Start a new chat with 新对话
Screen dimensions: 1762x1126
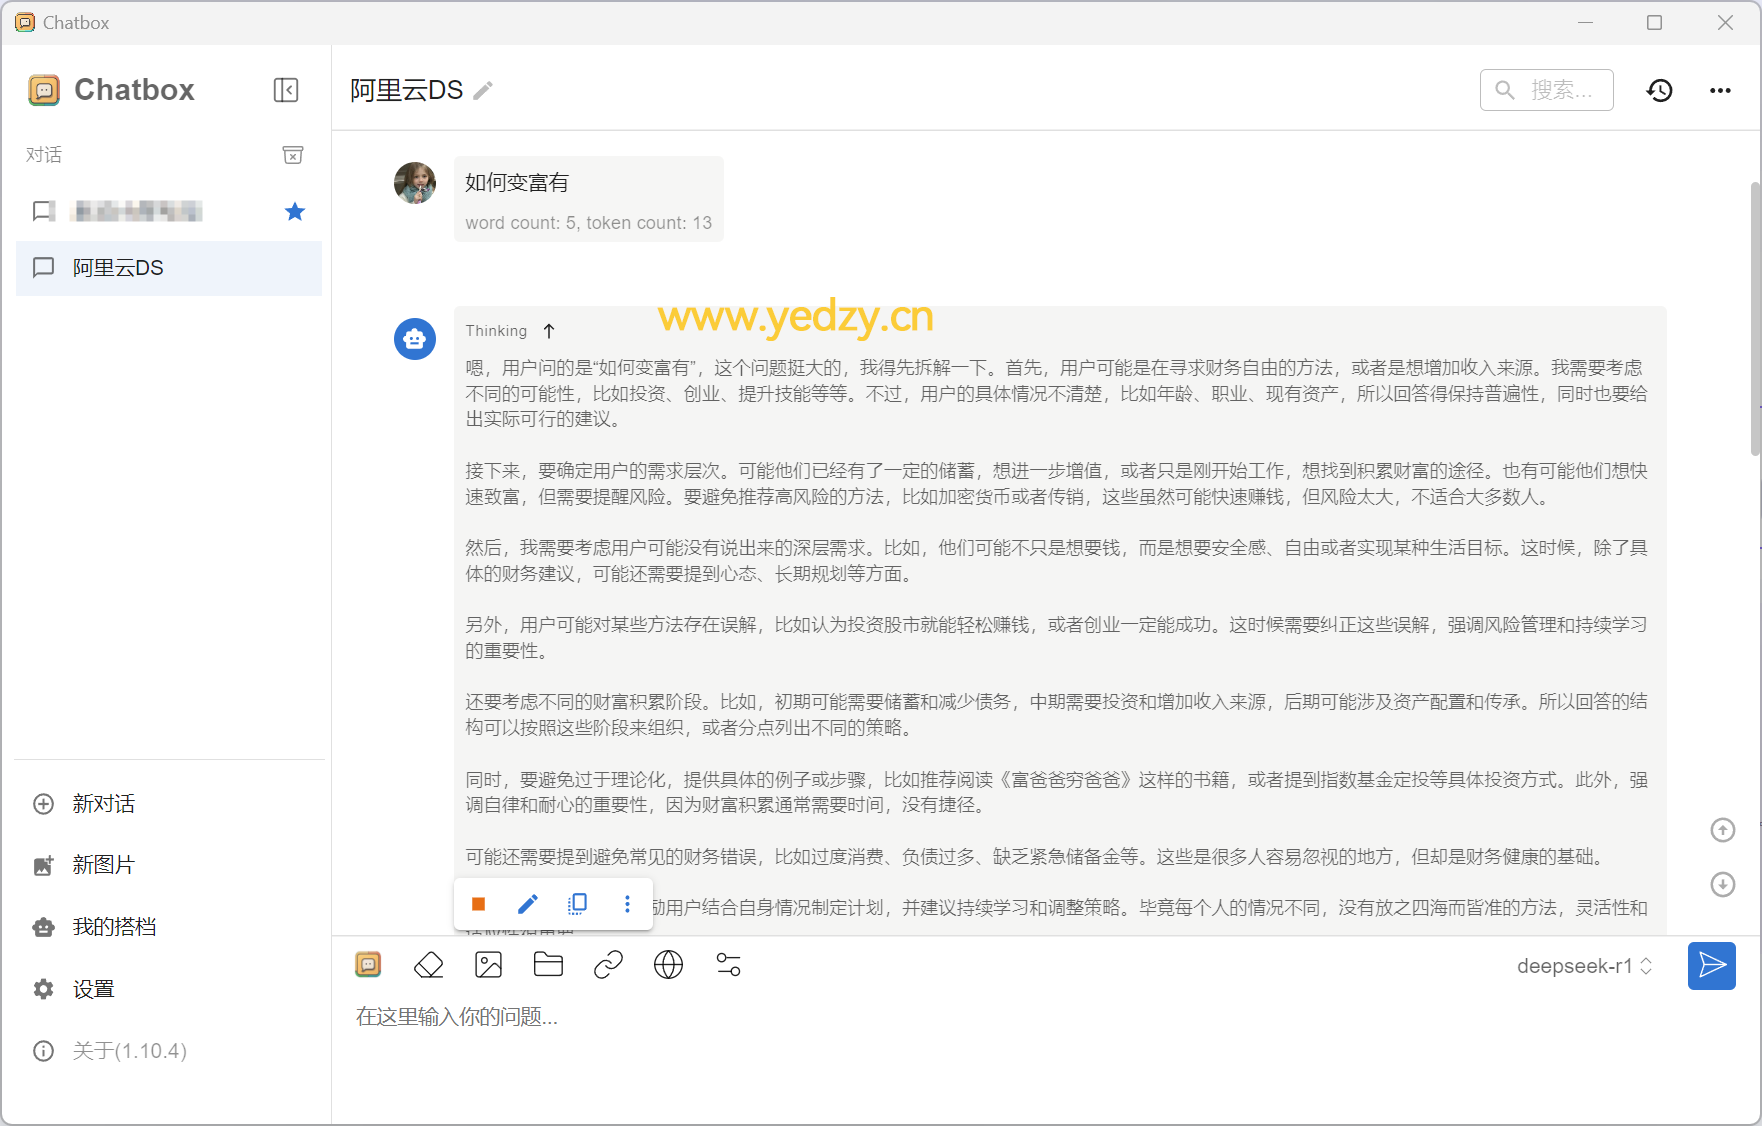click(x=169, y=804)
